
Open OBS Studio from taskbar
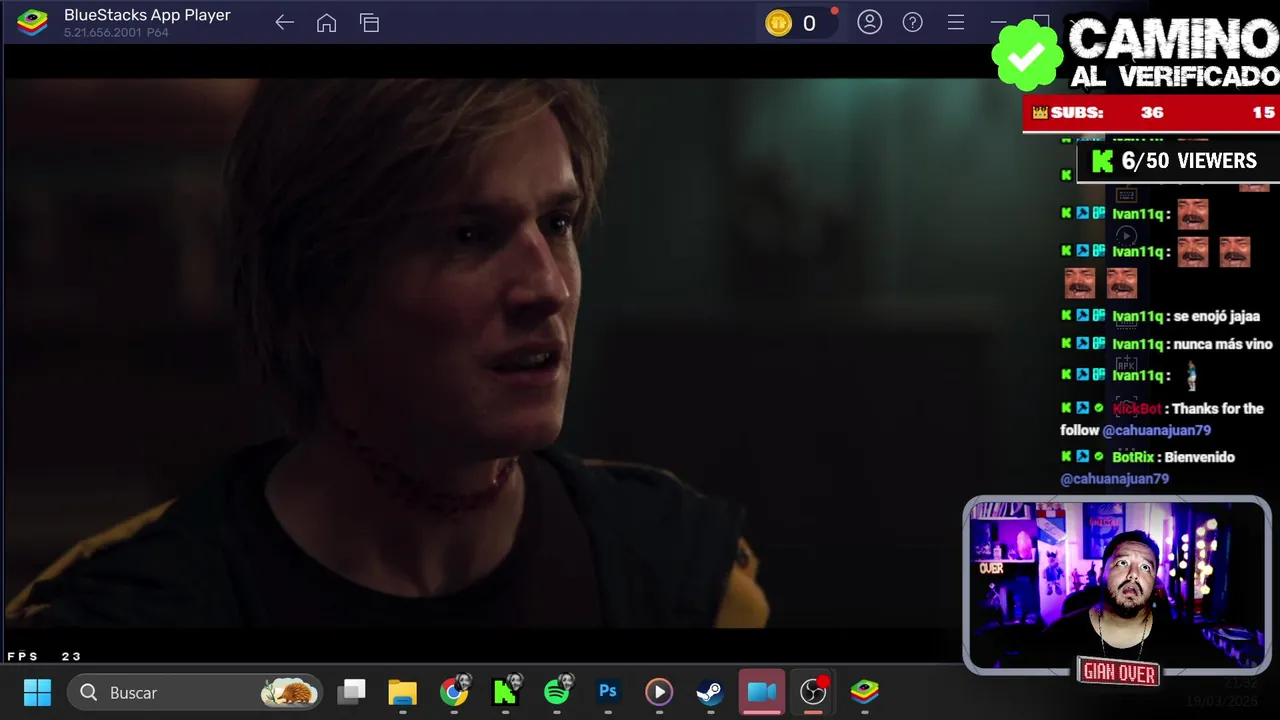click(814, 691)
